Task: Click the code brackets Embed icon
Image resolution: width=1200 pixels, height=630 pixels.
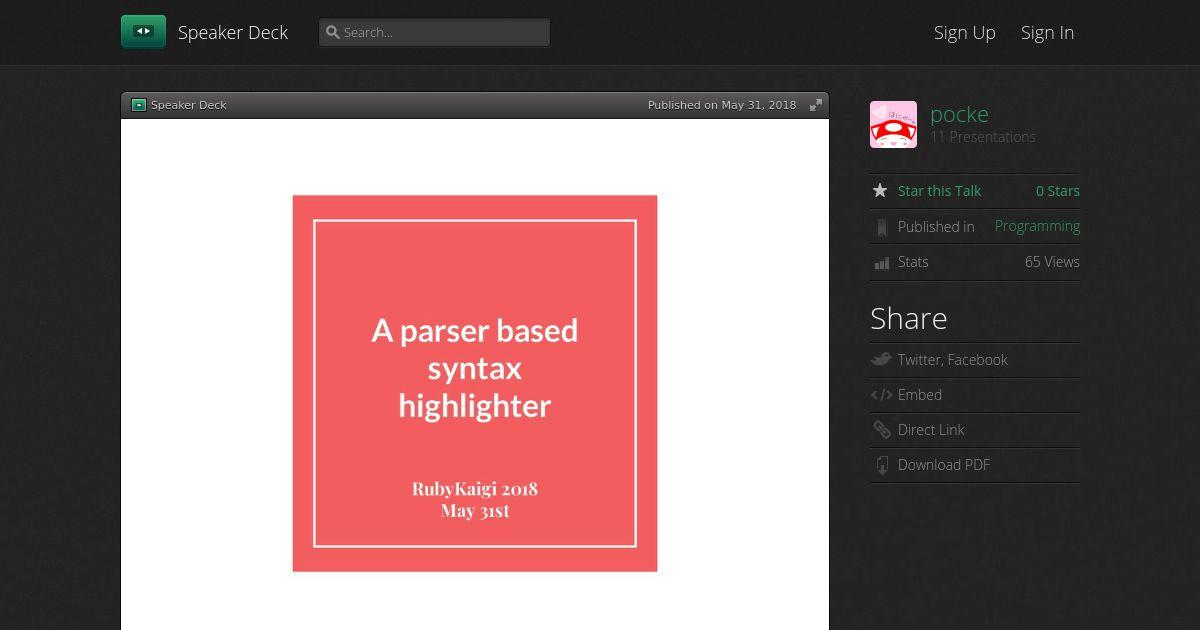Action: [x=881, y=395]
